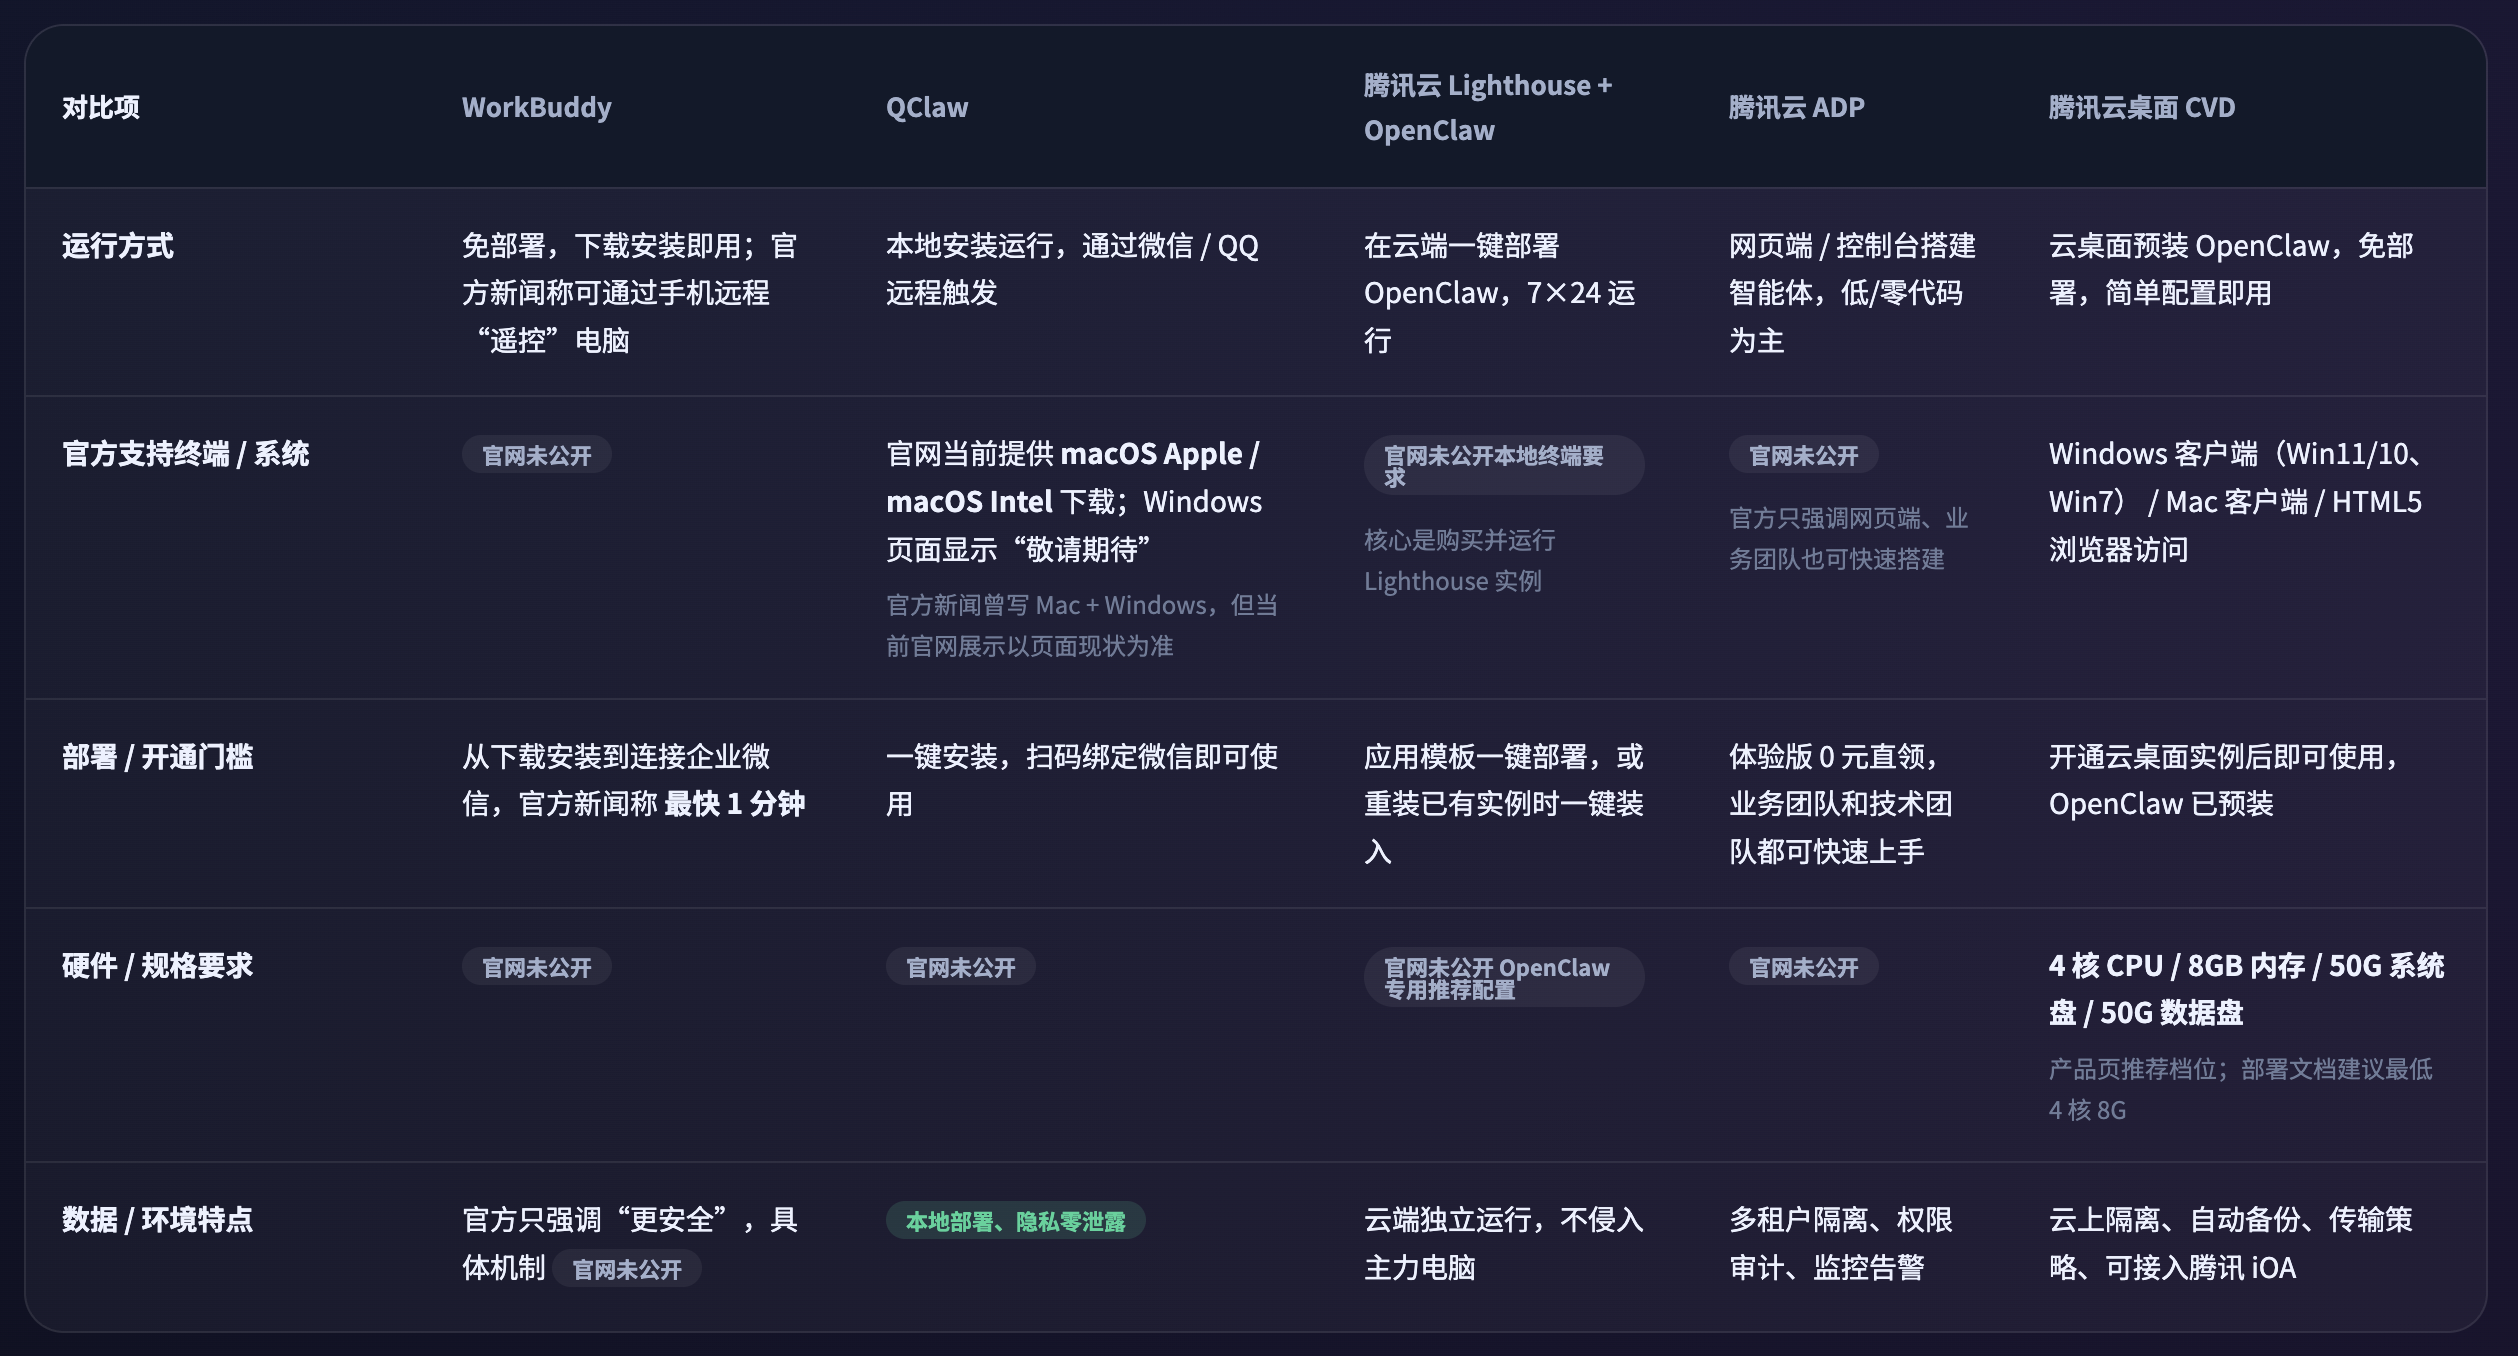2518x1356 pixels.
Task: Click the WorkBuddy column header
Action: click(536, 107)
